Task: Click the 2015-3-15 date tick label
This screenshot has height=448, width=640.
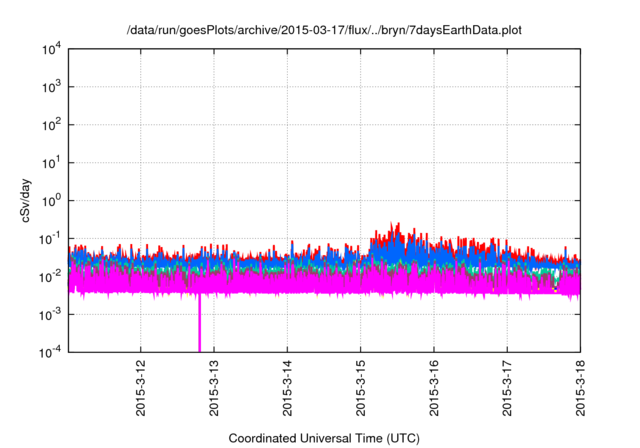Action: coord(360,388)
